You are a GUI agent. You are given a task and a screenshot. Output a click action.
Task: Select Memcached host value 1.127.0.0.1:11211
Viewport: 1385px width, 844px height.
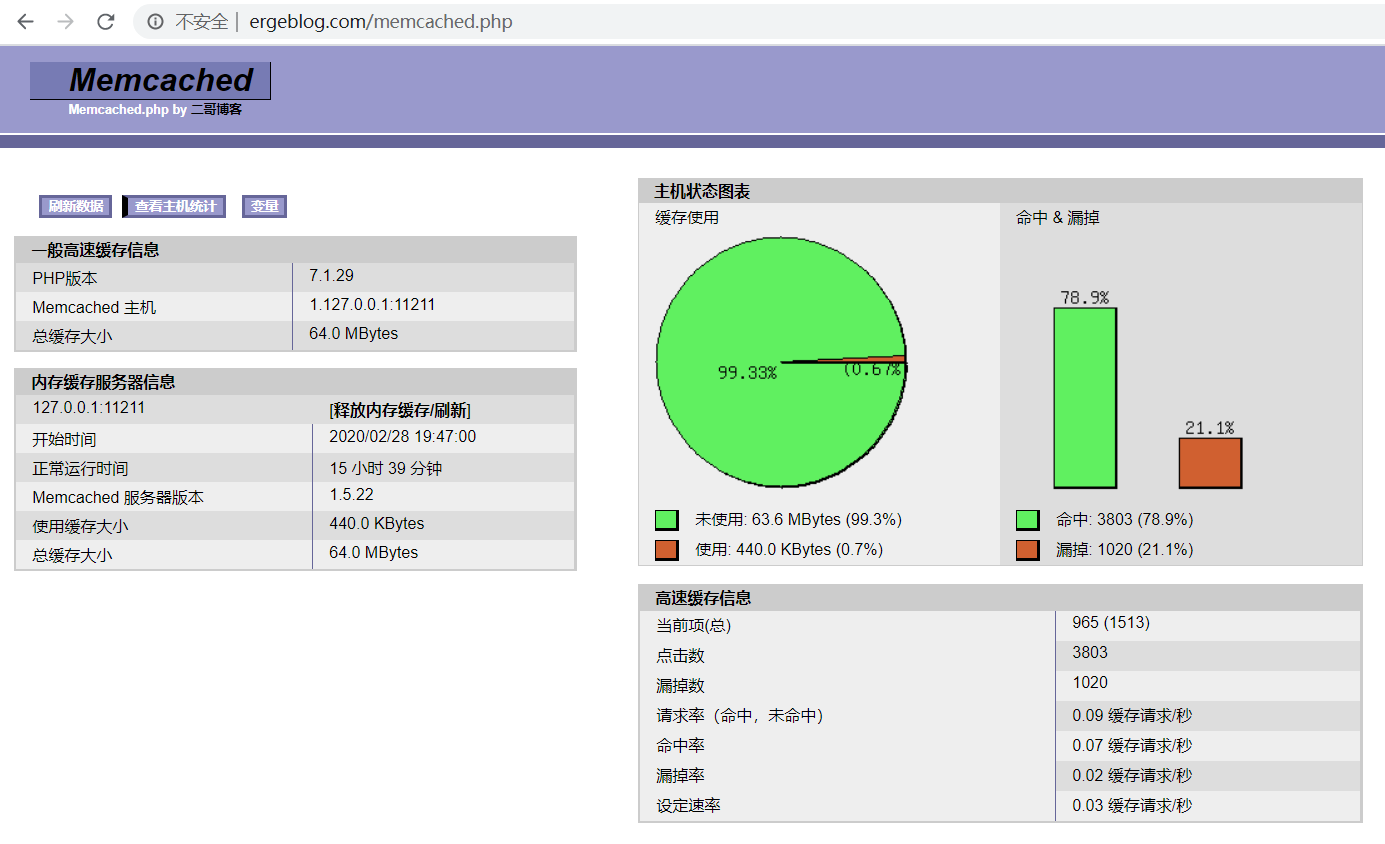(372, 305)
